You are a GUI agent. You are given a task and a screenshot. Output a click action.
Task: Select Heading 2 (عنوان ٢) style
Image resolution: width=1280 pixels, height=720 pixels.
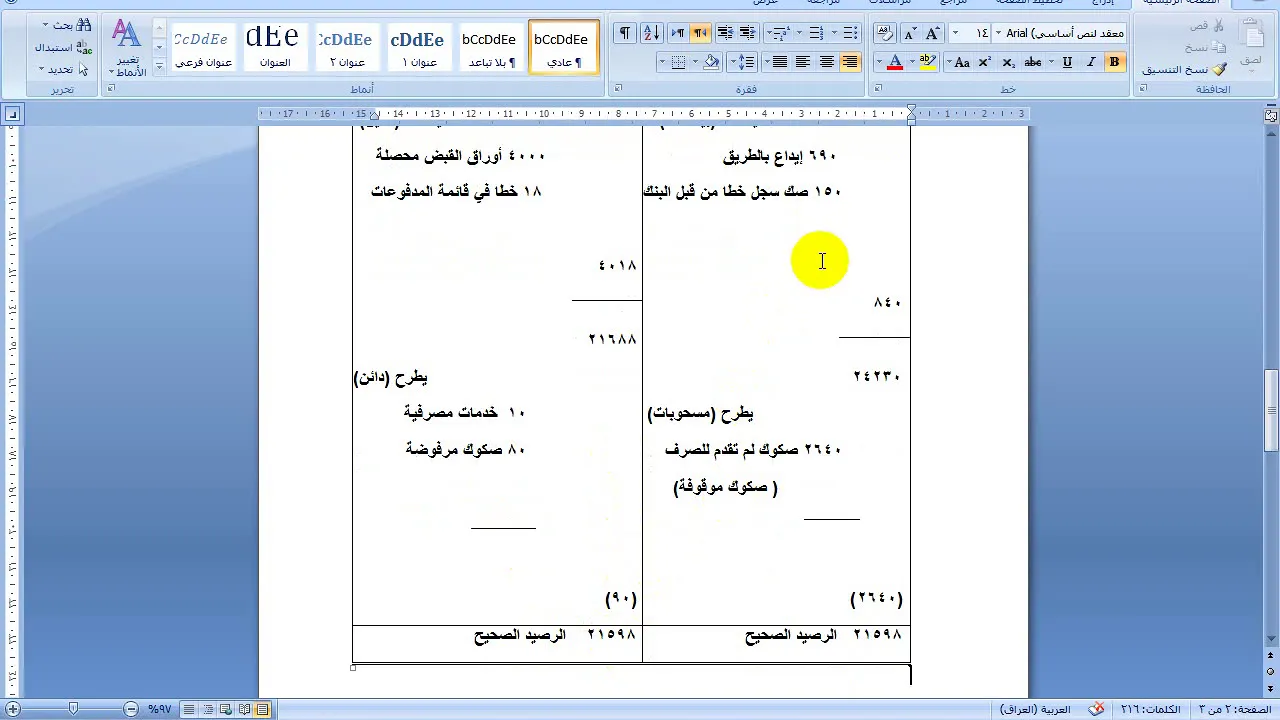pos(345,48)
